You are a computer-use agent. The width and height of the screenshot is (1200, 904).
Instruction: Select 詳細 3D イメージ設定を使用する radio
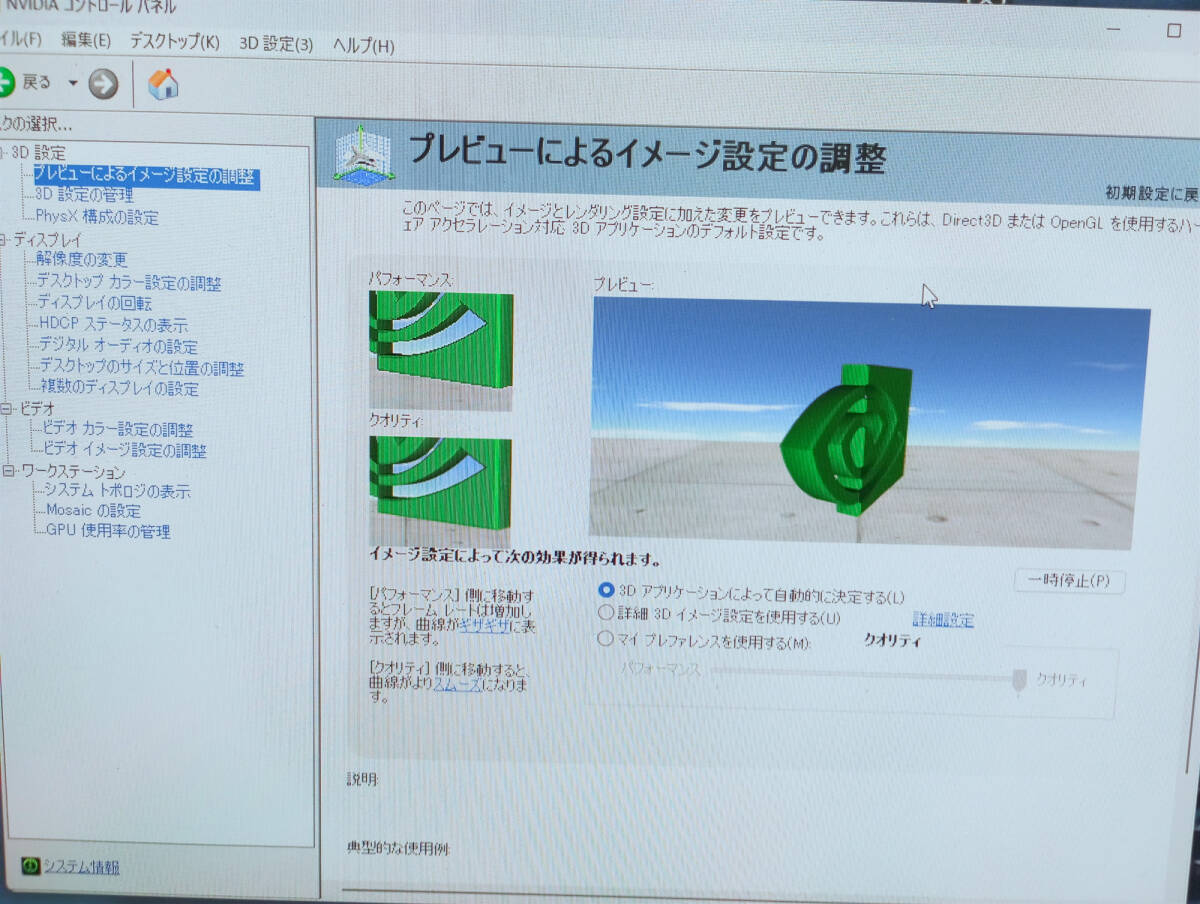pyautogui.click(x=605, y=611)
